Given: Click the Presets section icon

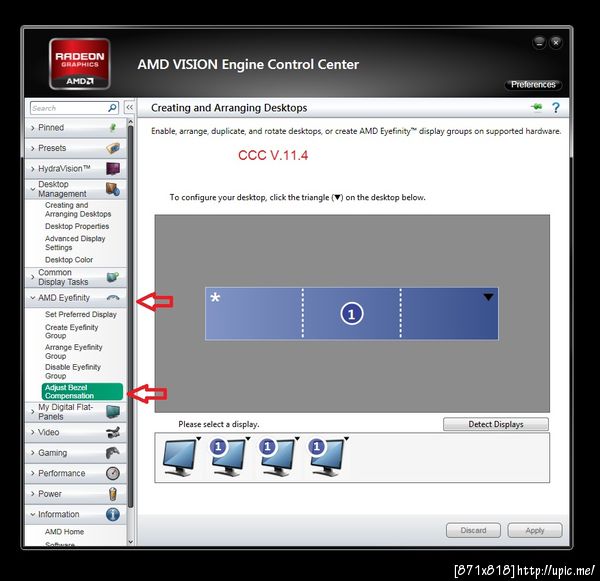Looking at the screenshot, I should click(x=113, y=148).
